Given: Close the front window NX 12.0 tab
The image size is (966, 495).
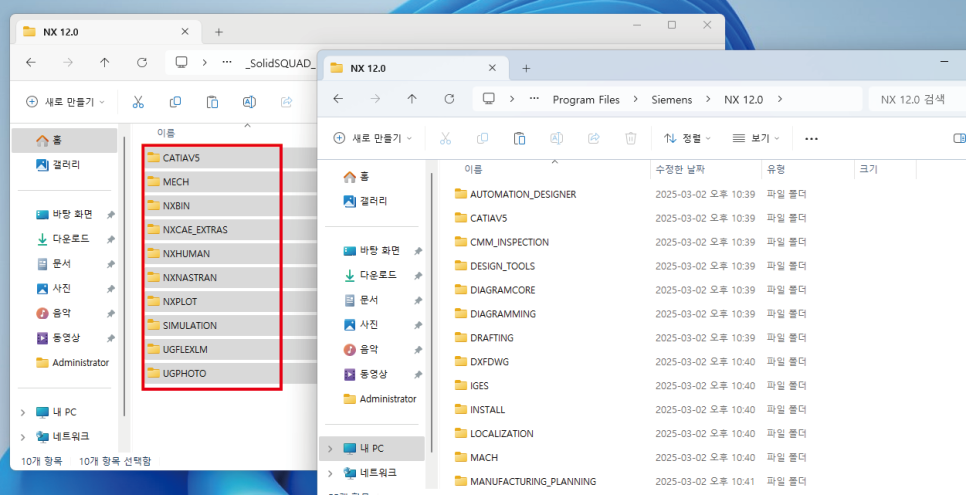Looking at the screenshot, I should (492, 68).
